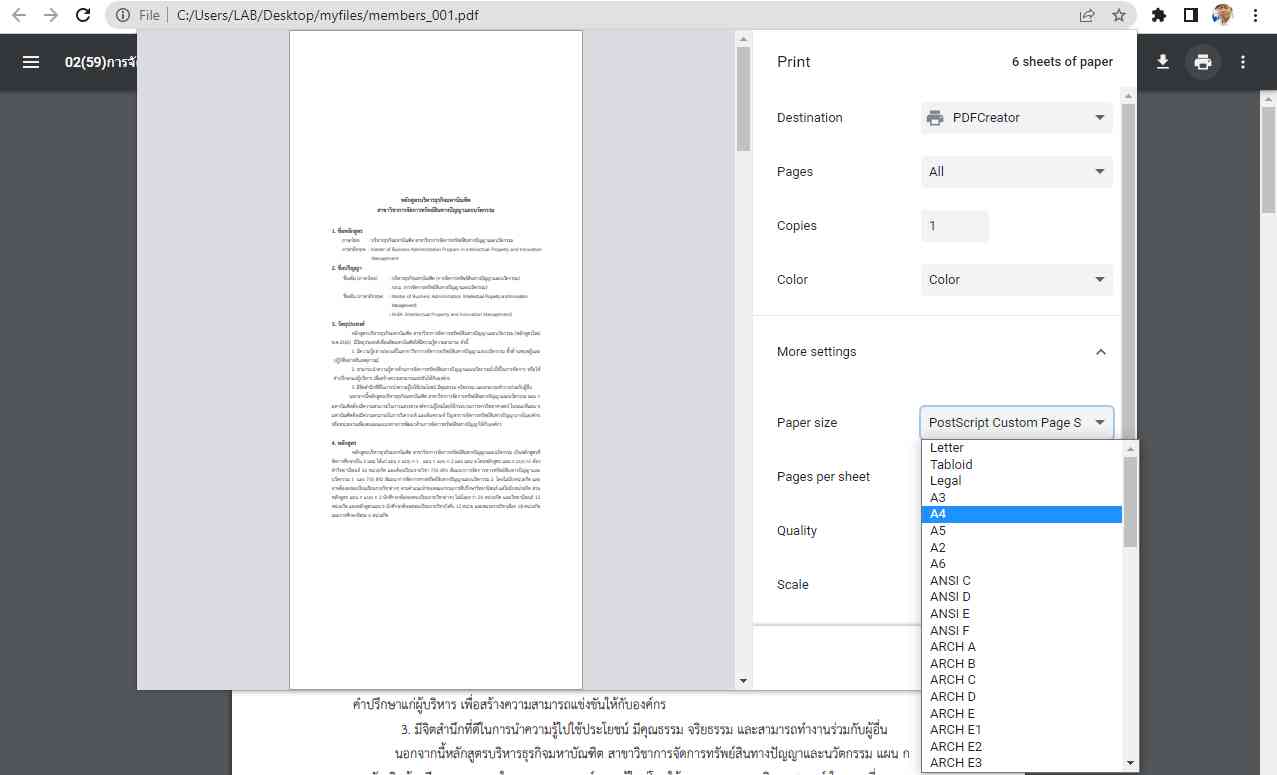
Task: Click the printer icon in PDF toolbar
Action: point(1203,62)
